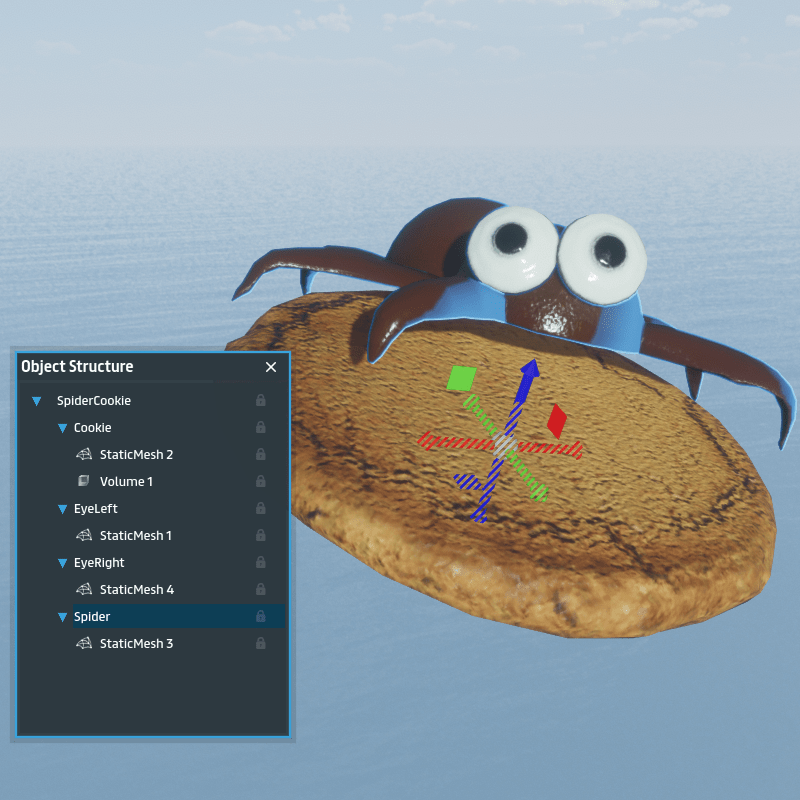Collapse the EyeLeft group arrow
800x800 pixels.
point(62,509)
